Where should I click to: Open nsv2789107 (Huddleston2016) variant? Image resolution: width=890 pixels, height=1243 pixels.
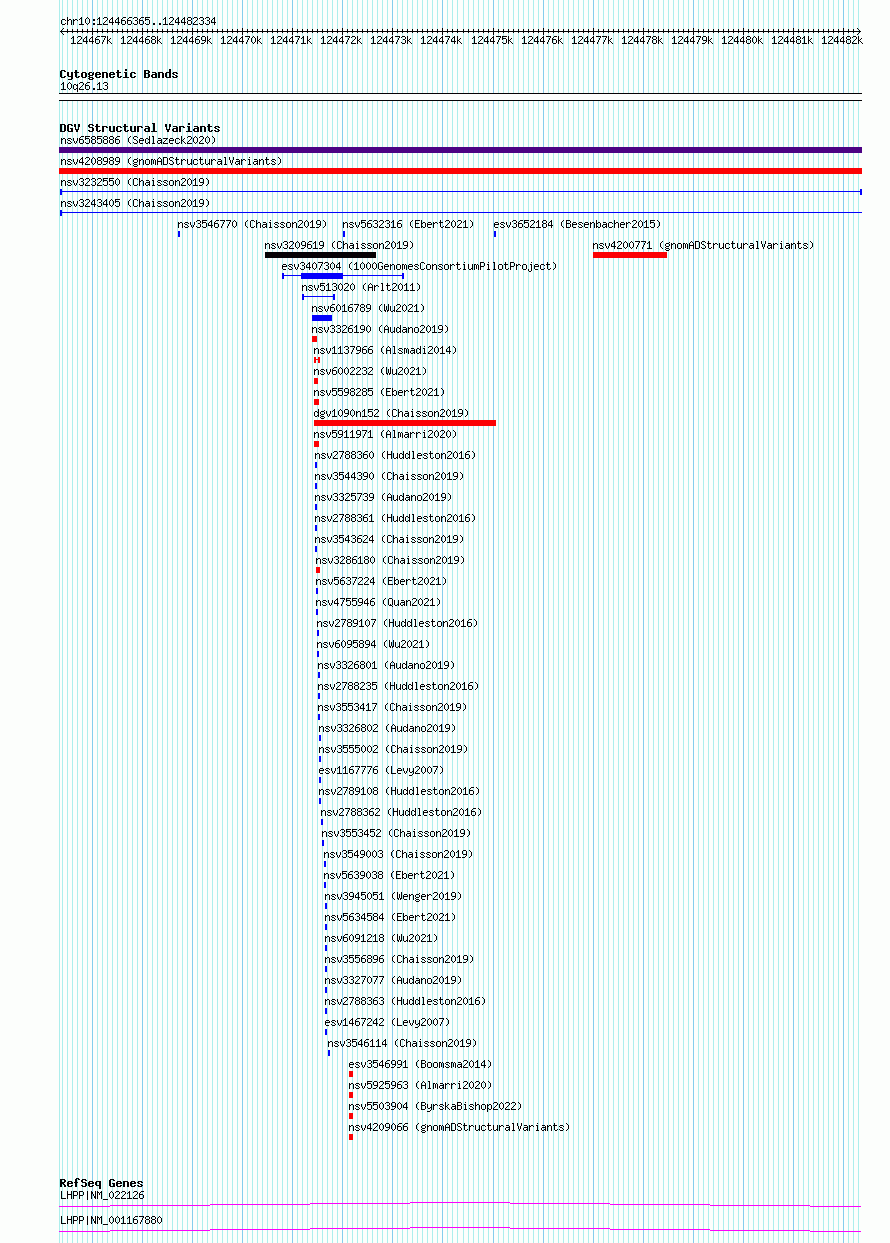[x=398, y=624]
